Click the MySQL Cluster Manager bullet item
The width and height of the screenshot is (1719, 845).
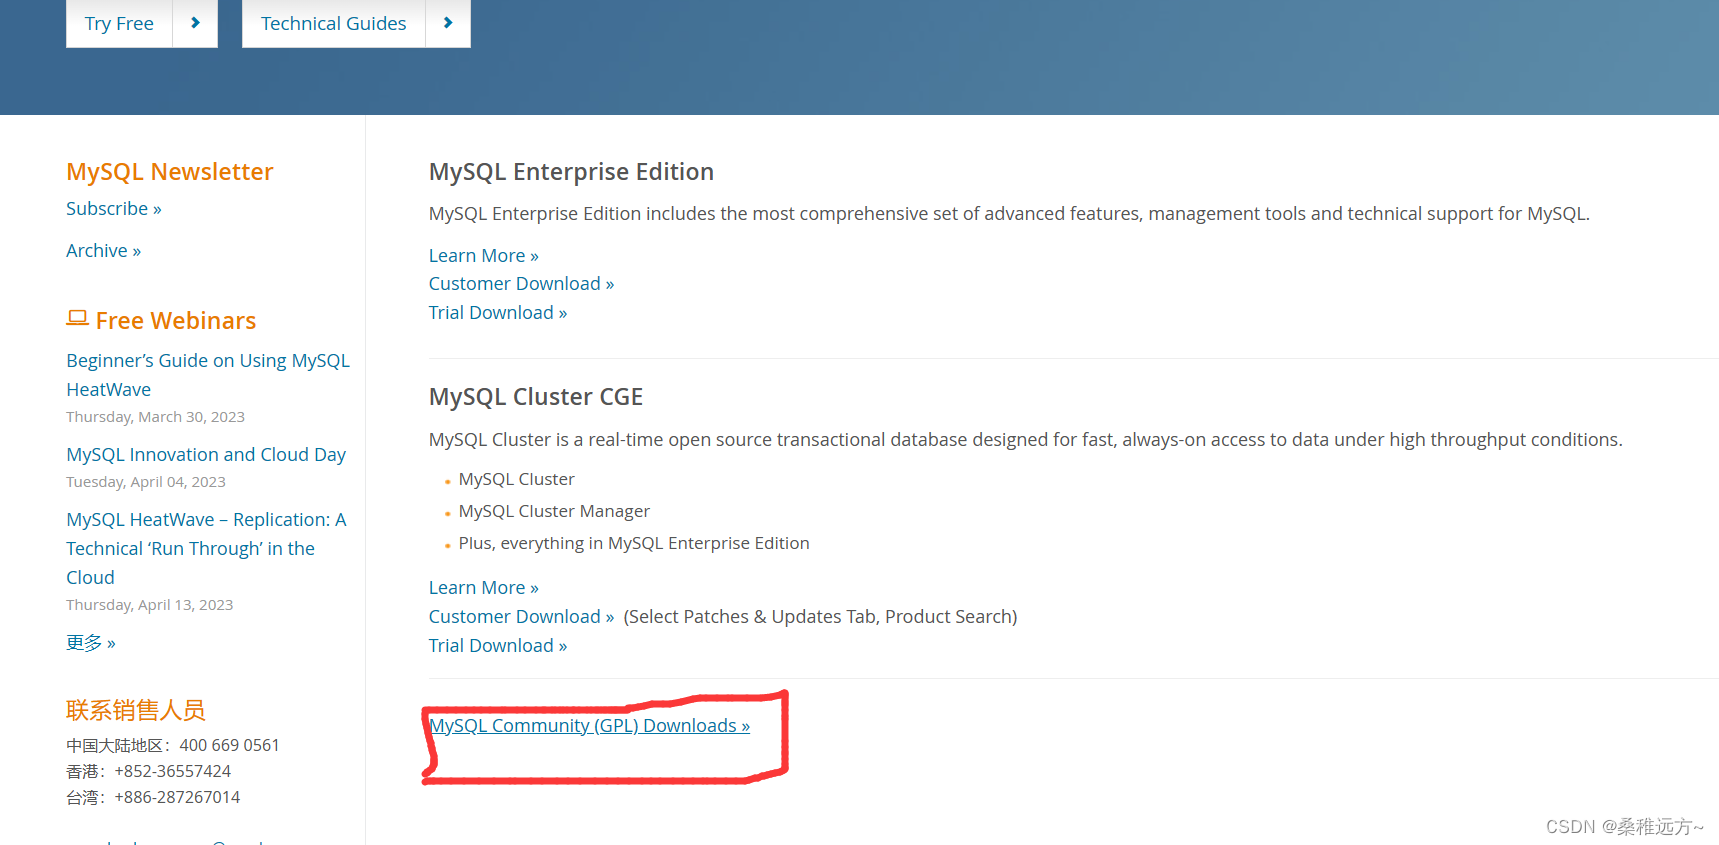click(x=554, y=511)
